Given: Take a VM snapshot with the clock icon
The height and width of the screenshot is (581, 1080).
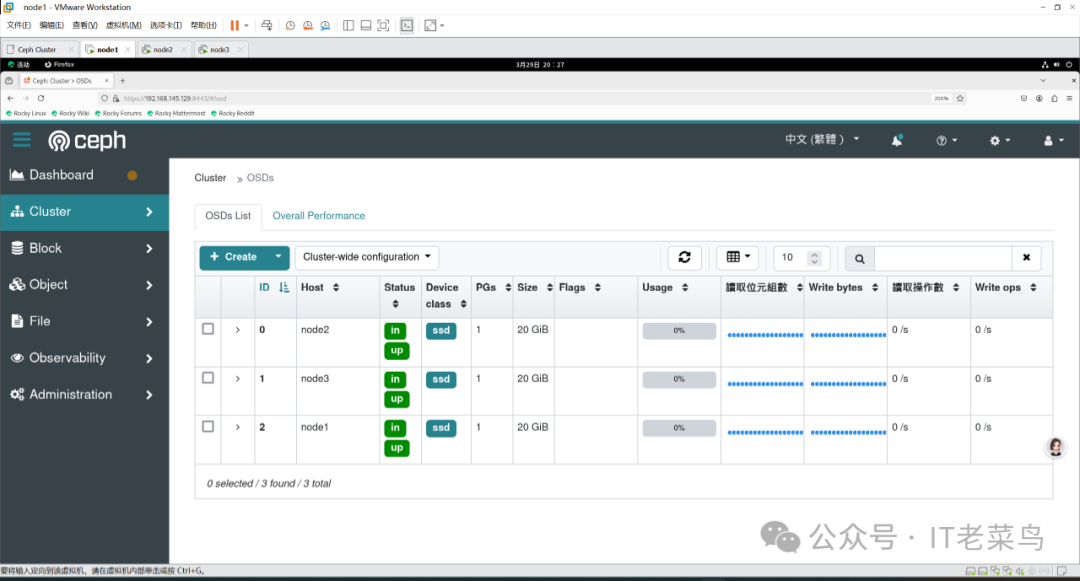Looking at the screenshot, I should pos(290,25).
